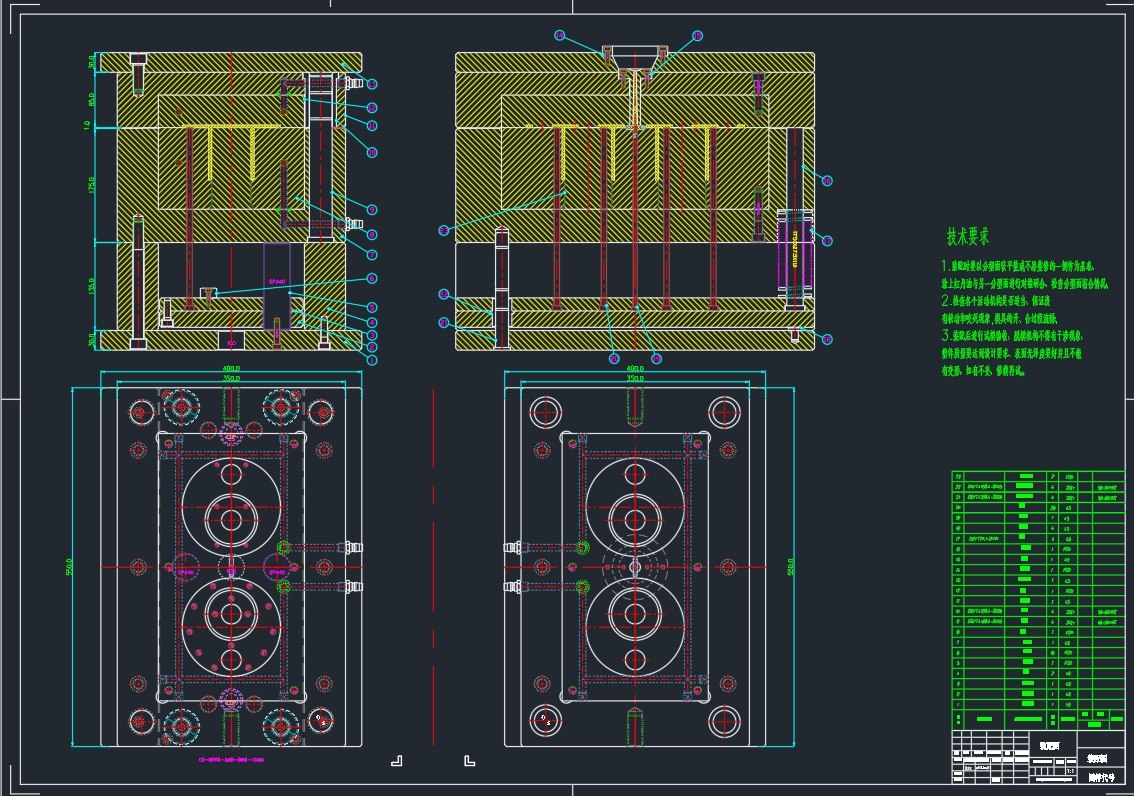Pick the 1.0 parting gap dimension
The image size is (1134, 796).
[87, 125]
